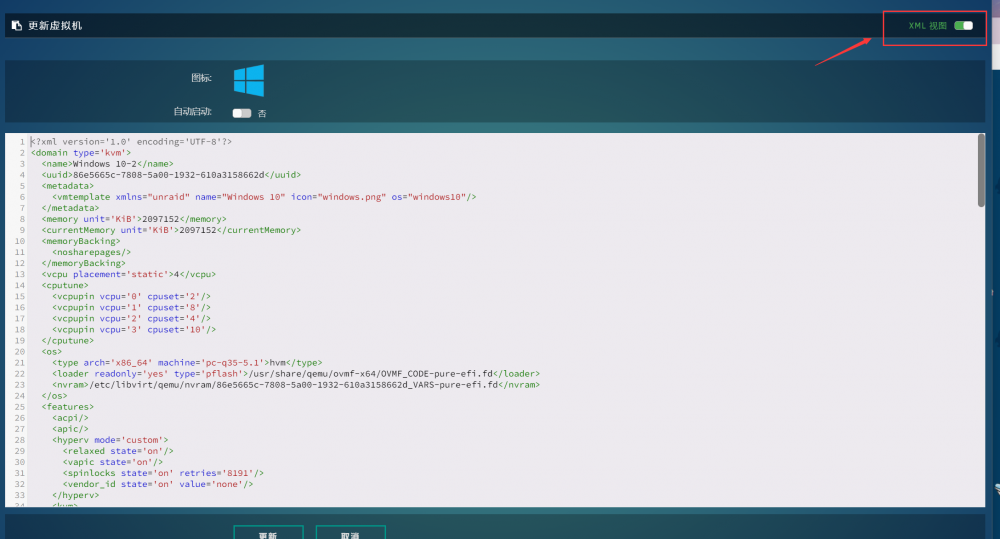Viewport: 1000px width, 539px height.
Task: Click line number 13 in the gutter
Action: [x=20, y=274]
